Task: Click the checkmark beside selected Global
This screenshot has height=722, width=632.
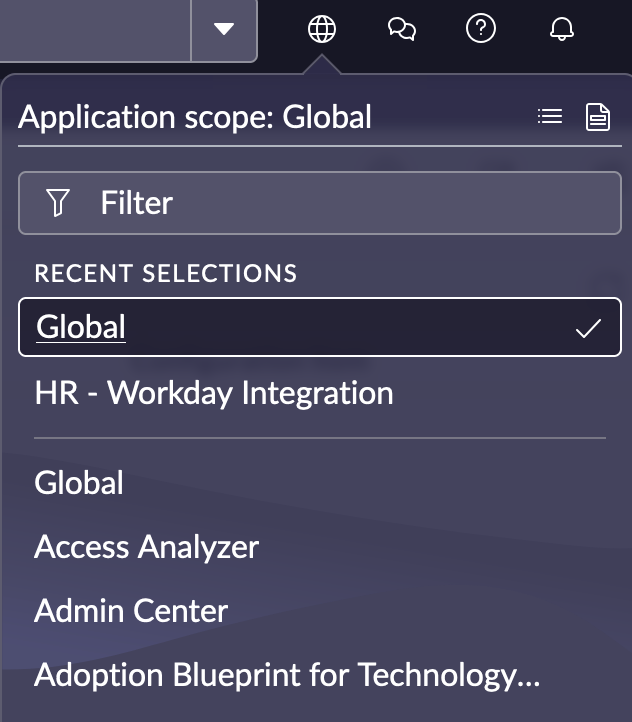Action: click(x=588, y=328)
